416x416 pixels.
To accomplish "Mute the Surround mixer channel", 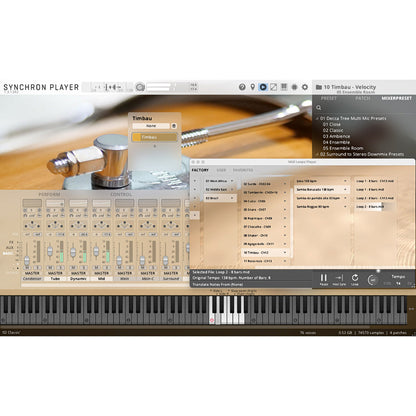I will [166, 268].
